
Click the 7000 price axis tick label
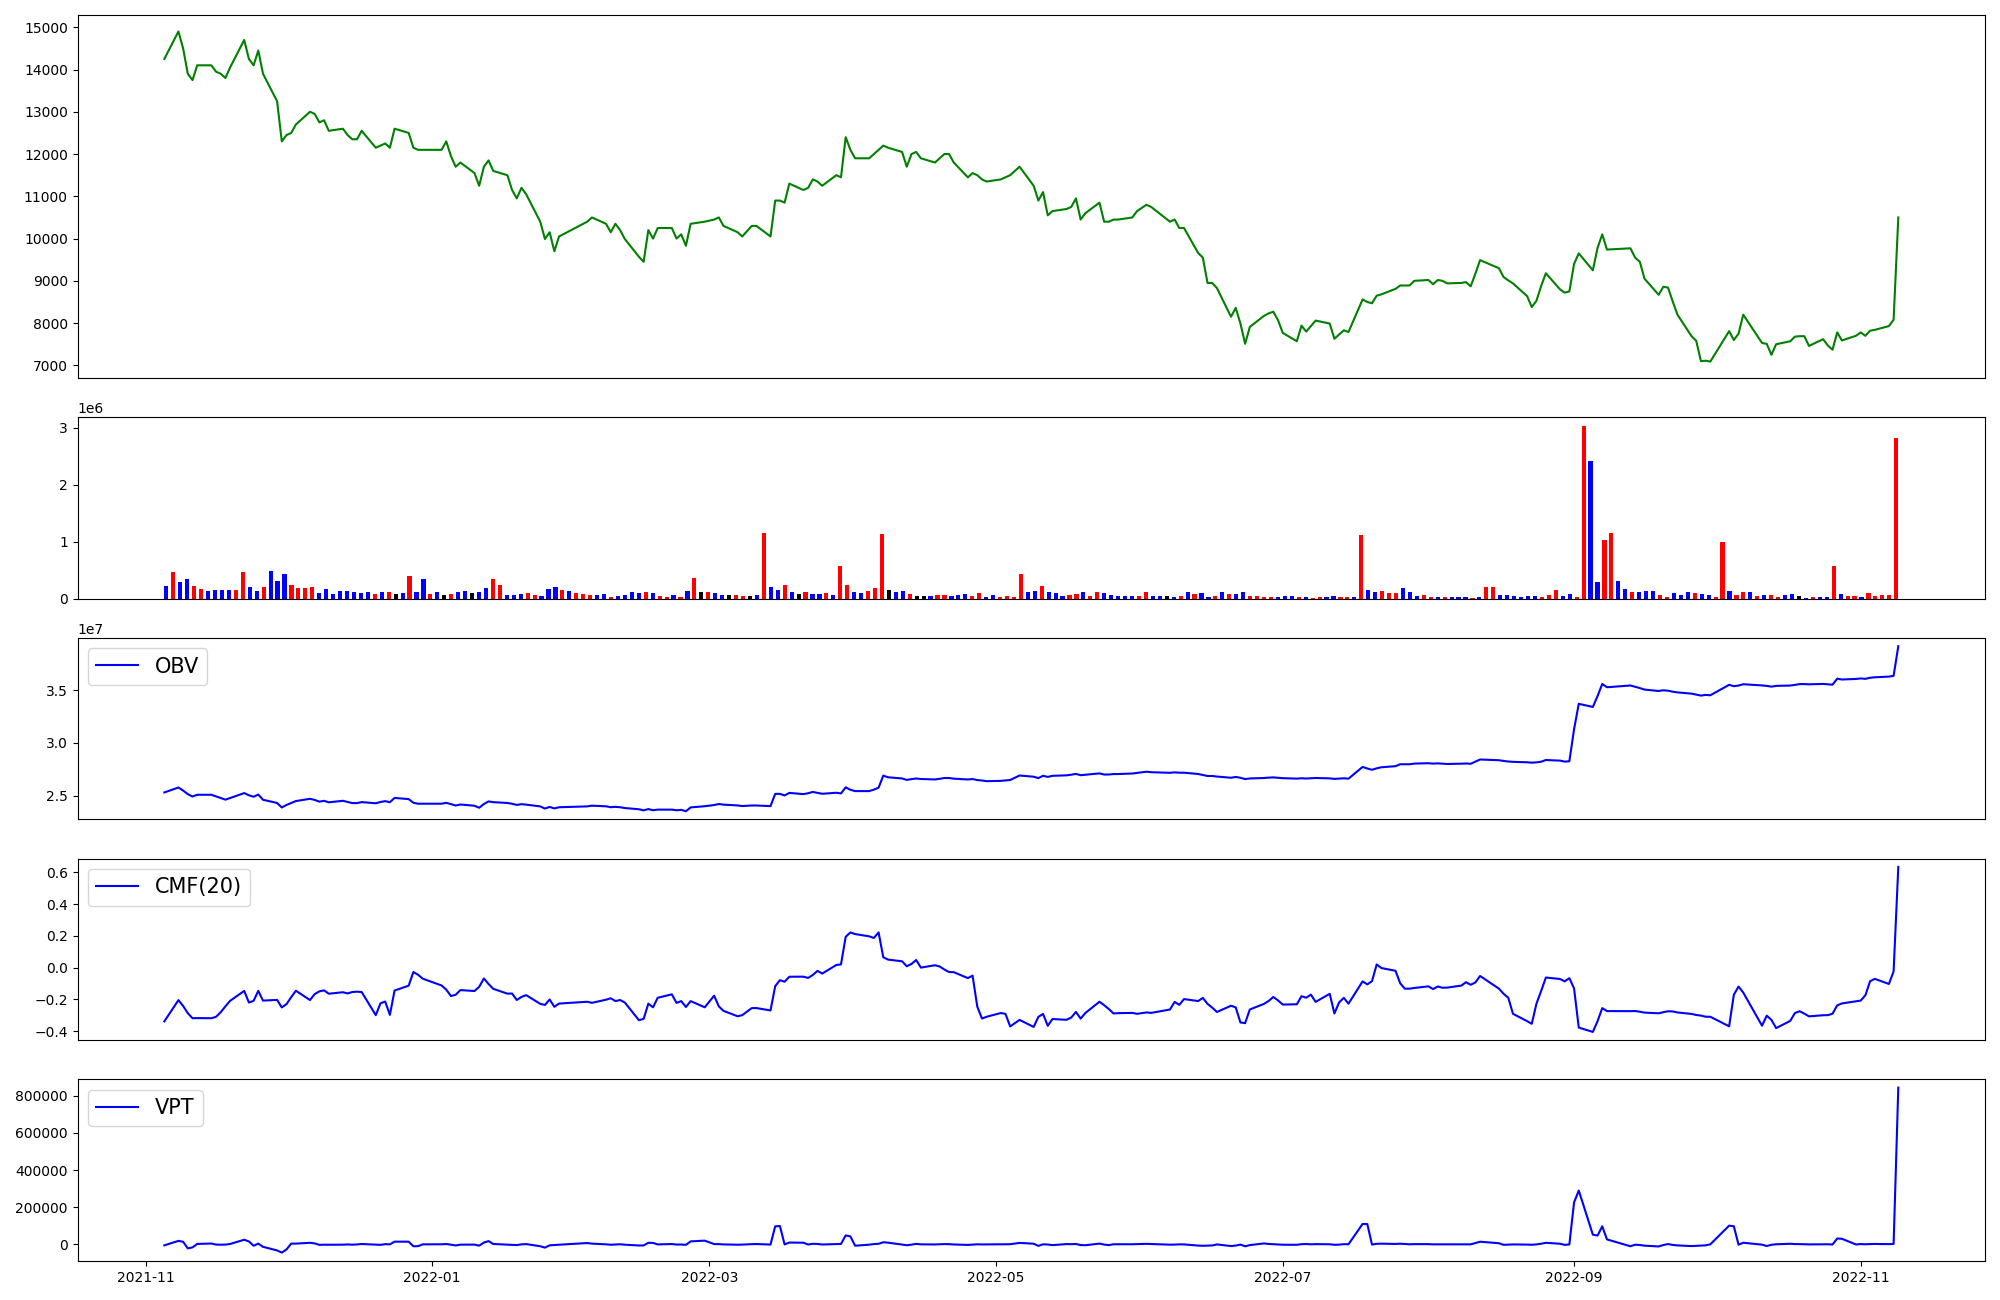coord(50,366)
